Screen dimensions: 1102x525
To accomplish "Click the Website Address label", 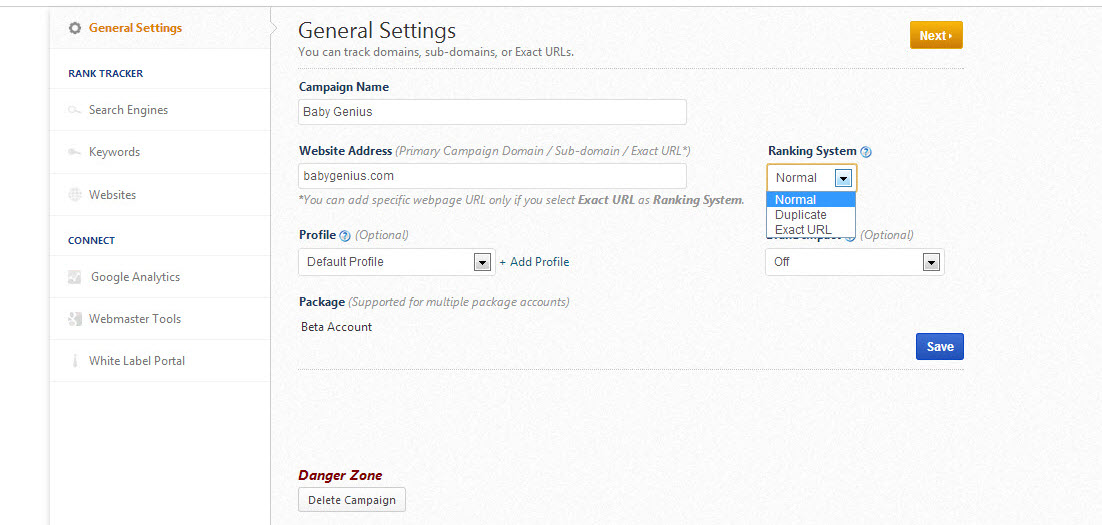I will pos(345,151).
